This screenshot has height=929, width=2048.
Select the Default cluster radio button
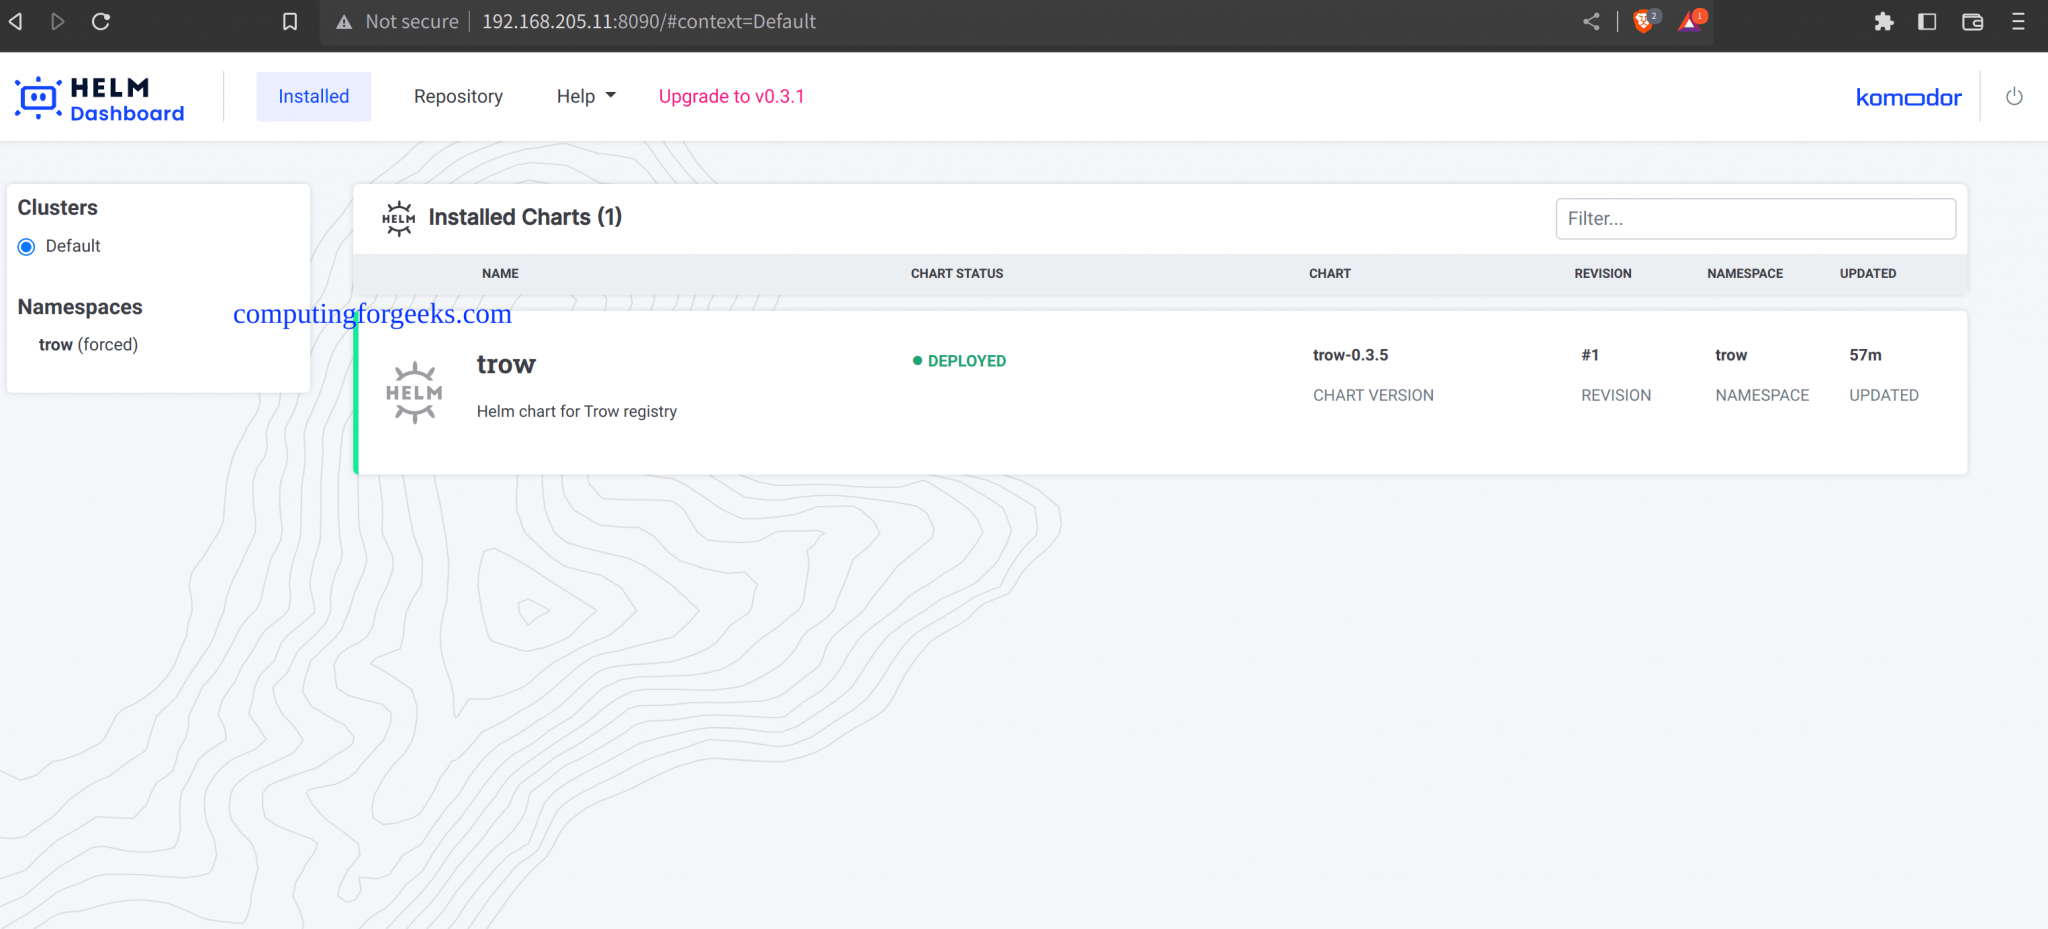(26, 246)
